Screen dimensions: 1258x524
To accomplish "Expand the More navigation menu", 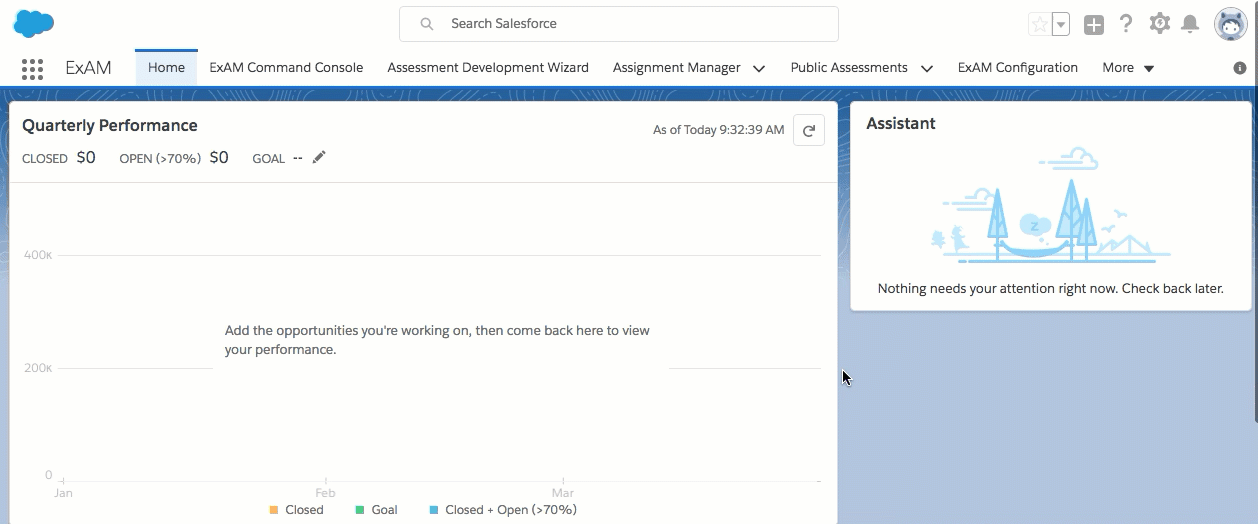I will pyautogui.click(x=1128, y=68).
